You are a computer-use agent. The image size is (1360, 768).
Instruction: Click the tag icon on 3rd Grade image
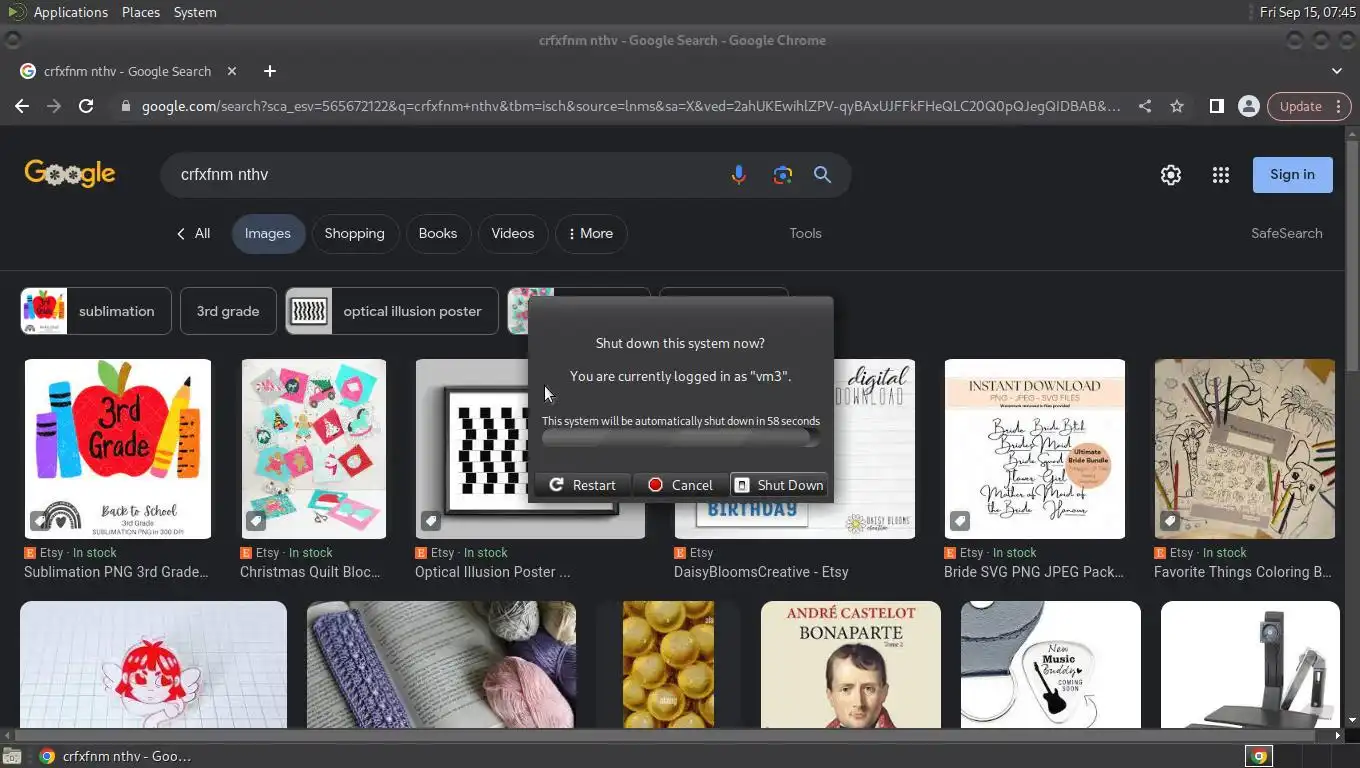click(x=39, y=521)
